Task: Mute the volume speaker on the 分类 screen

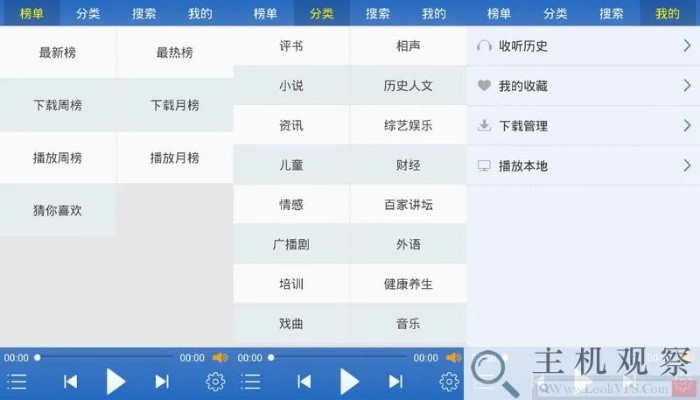Action: 454,358
